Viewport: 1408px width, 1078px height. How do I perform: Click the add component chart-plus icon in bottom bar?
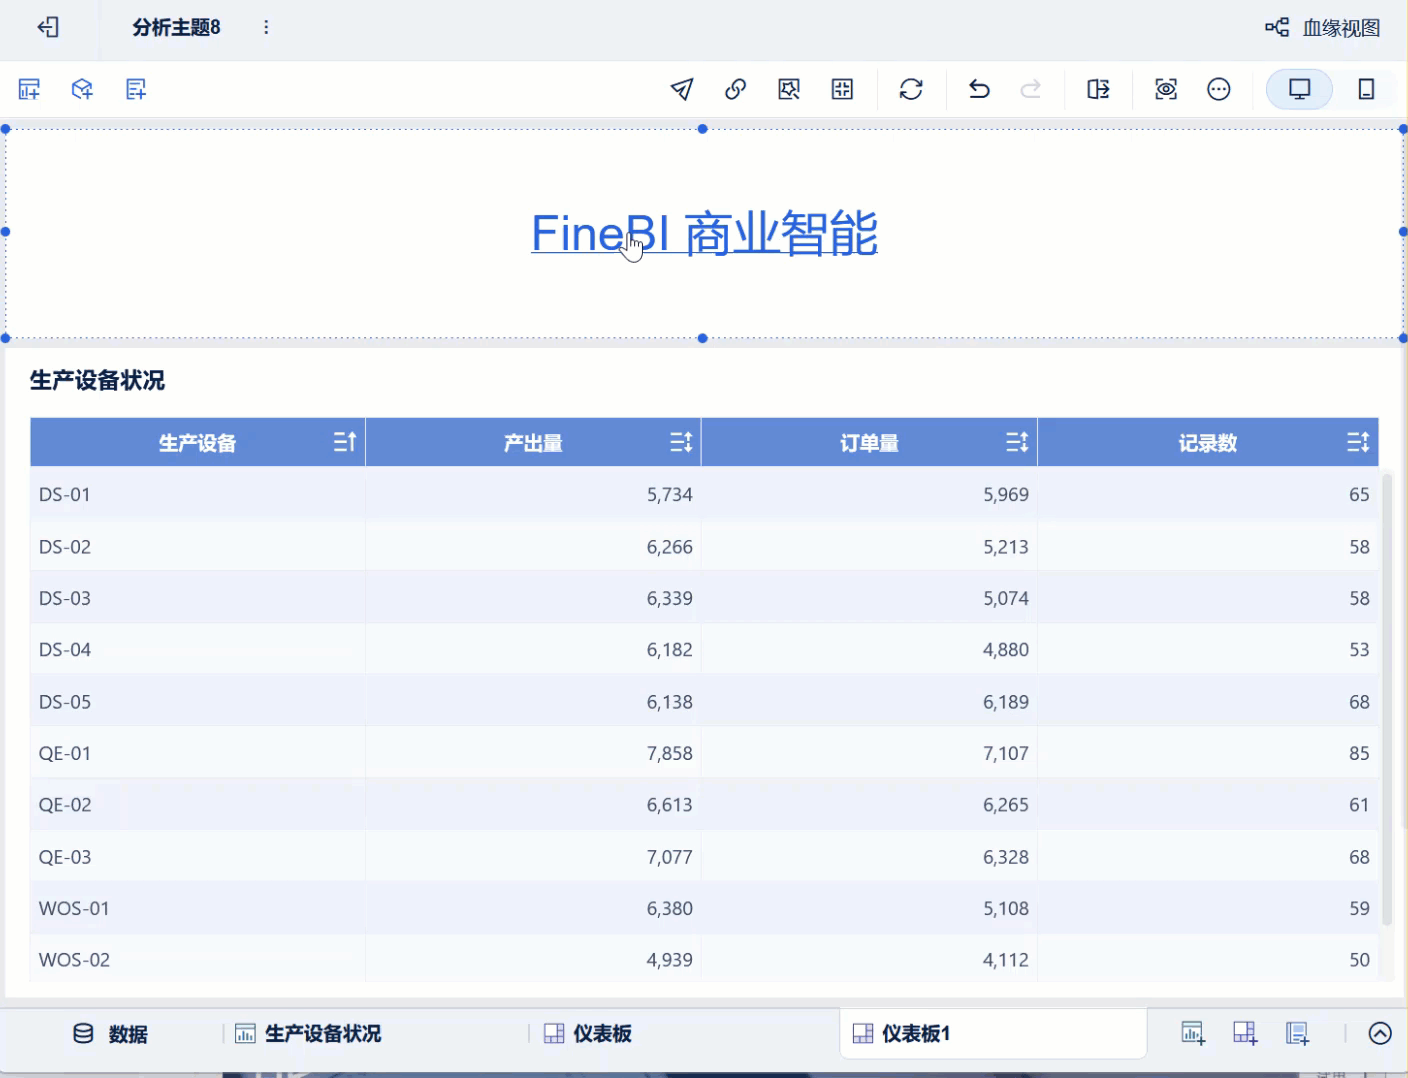click(x=1193, y=1034)
